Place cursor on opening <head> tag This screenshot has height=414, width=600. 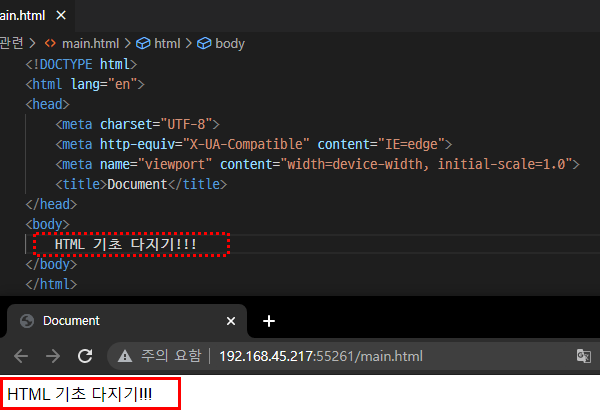[x=47, y=104]
